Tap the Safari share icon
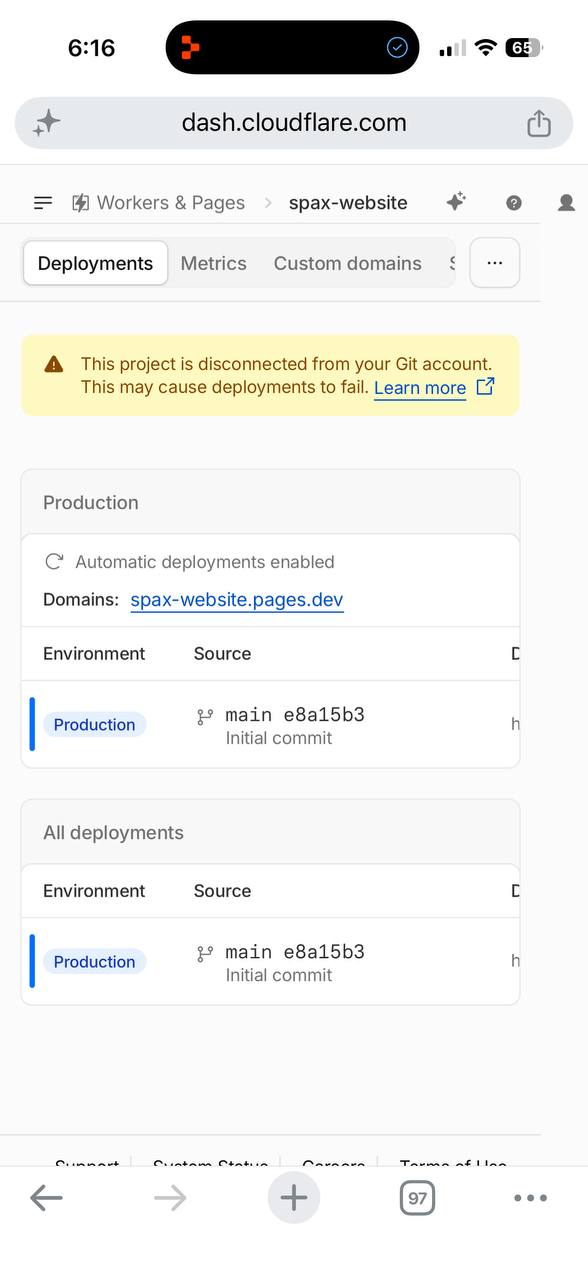 (539, 123)
